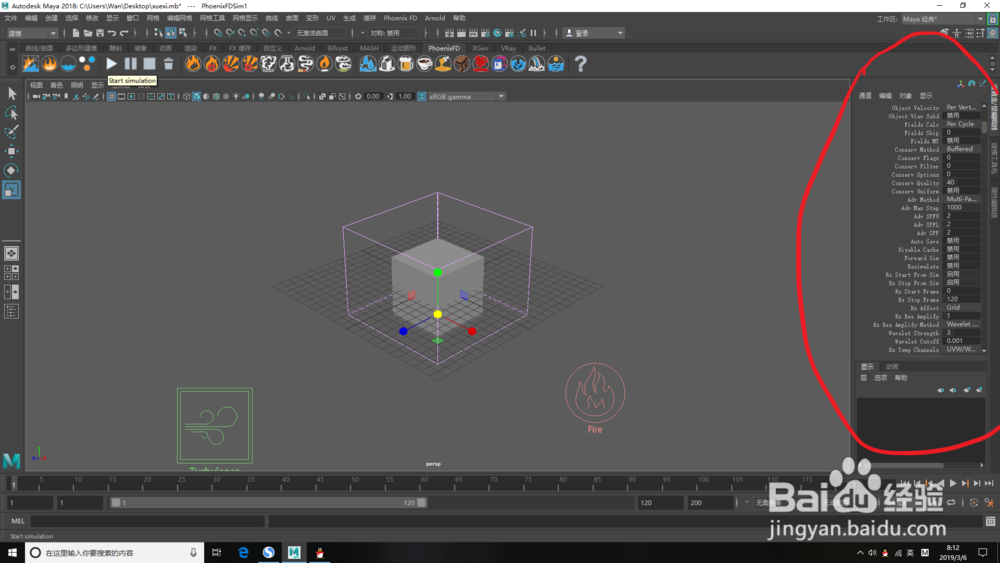
Task: Open the sRGB gamma view transform dropdown
Action: (x=466, y=96)
